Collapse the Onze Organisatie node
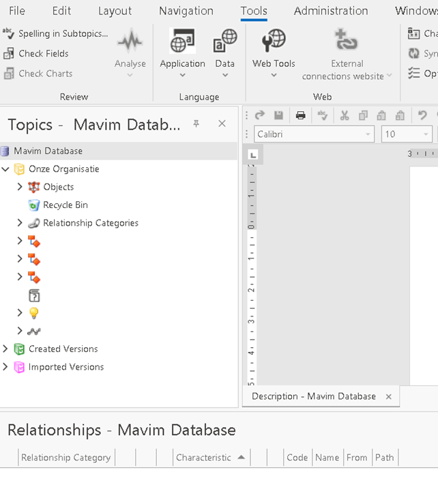Image resolution: width=438 pixels, height=504 pixels. tap(5, 169)
